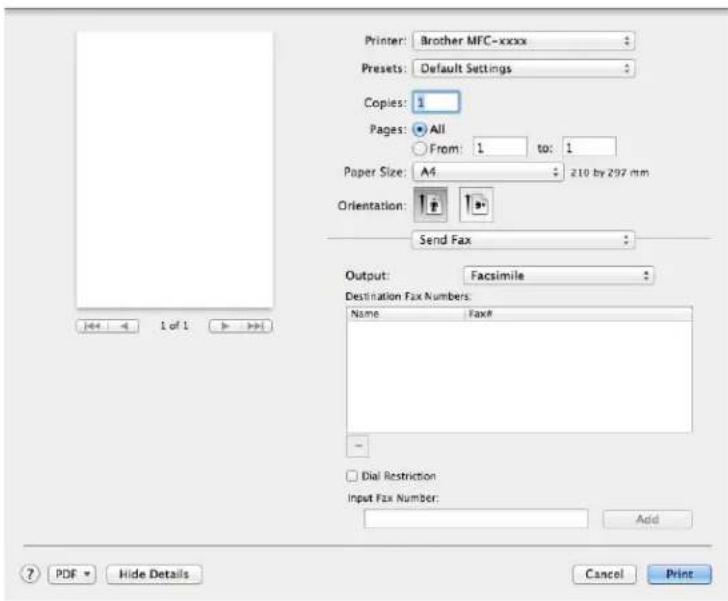The height and width of the screenshot is (601, 728).
Task: Go to previous page in preview
Action: 124,326
